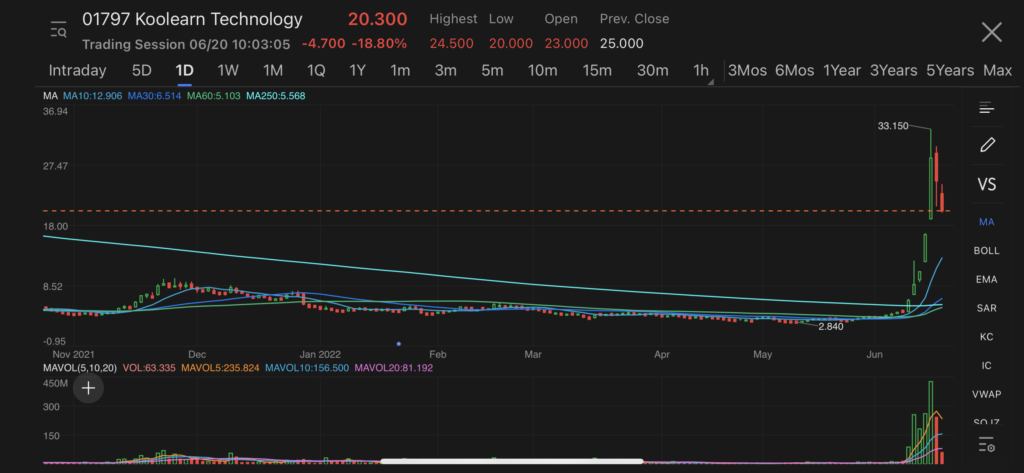This screenshot has height=473, width=1024.
Task: Toggle the VWAP indicator
Action: pos(986,395)
